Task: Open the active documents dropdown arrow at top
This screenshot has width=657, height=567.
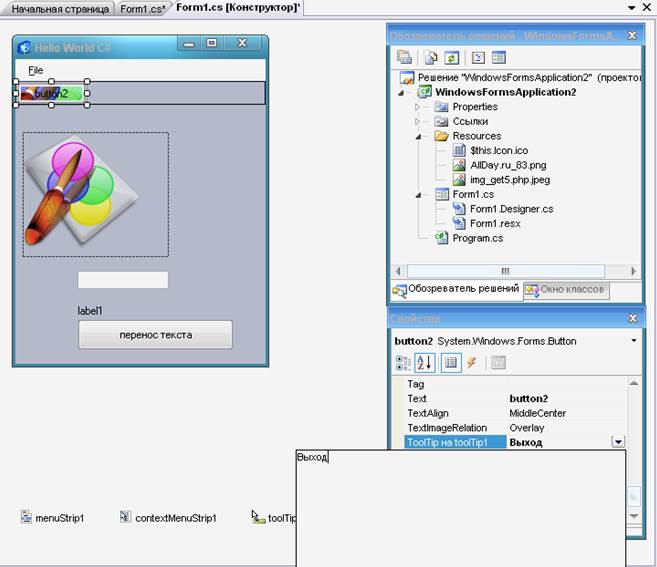Action: (x=632, y=8)
